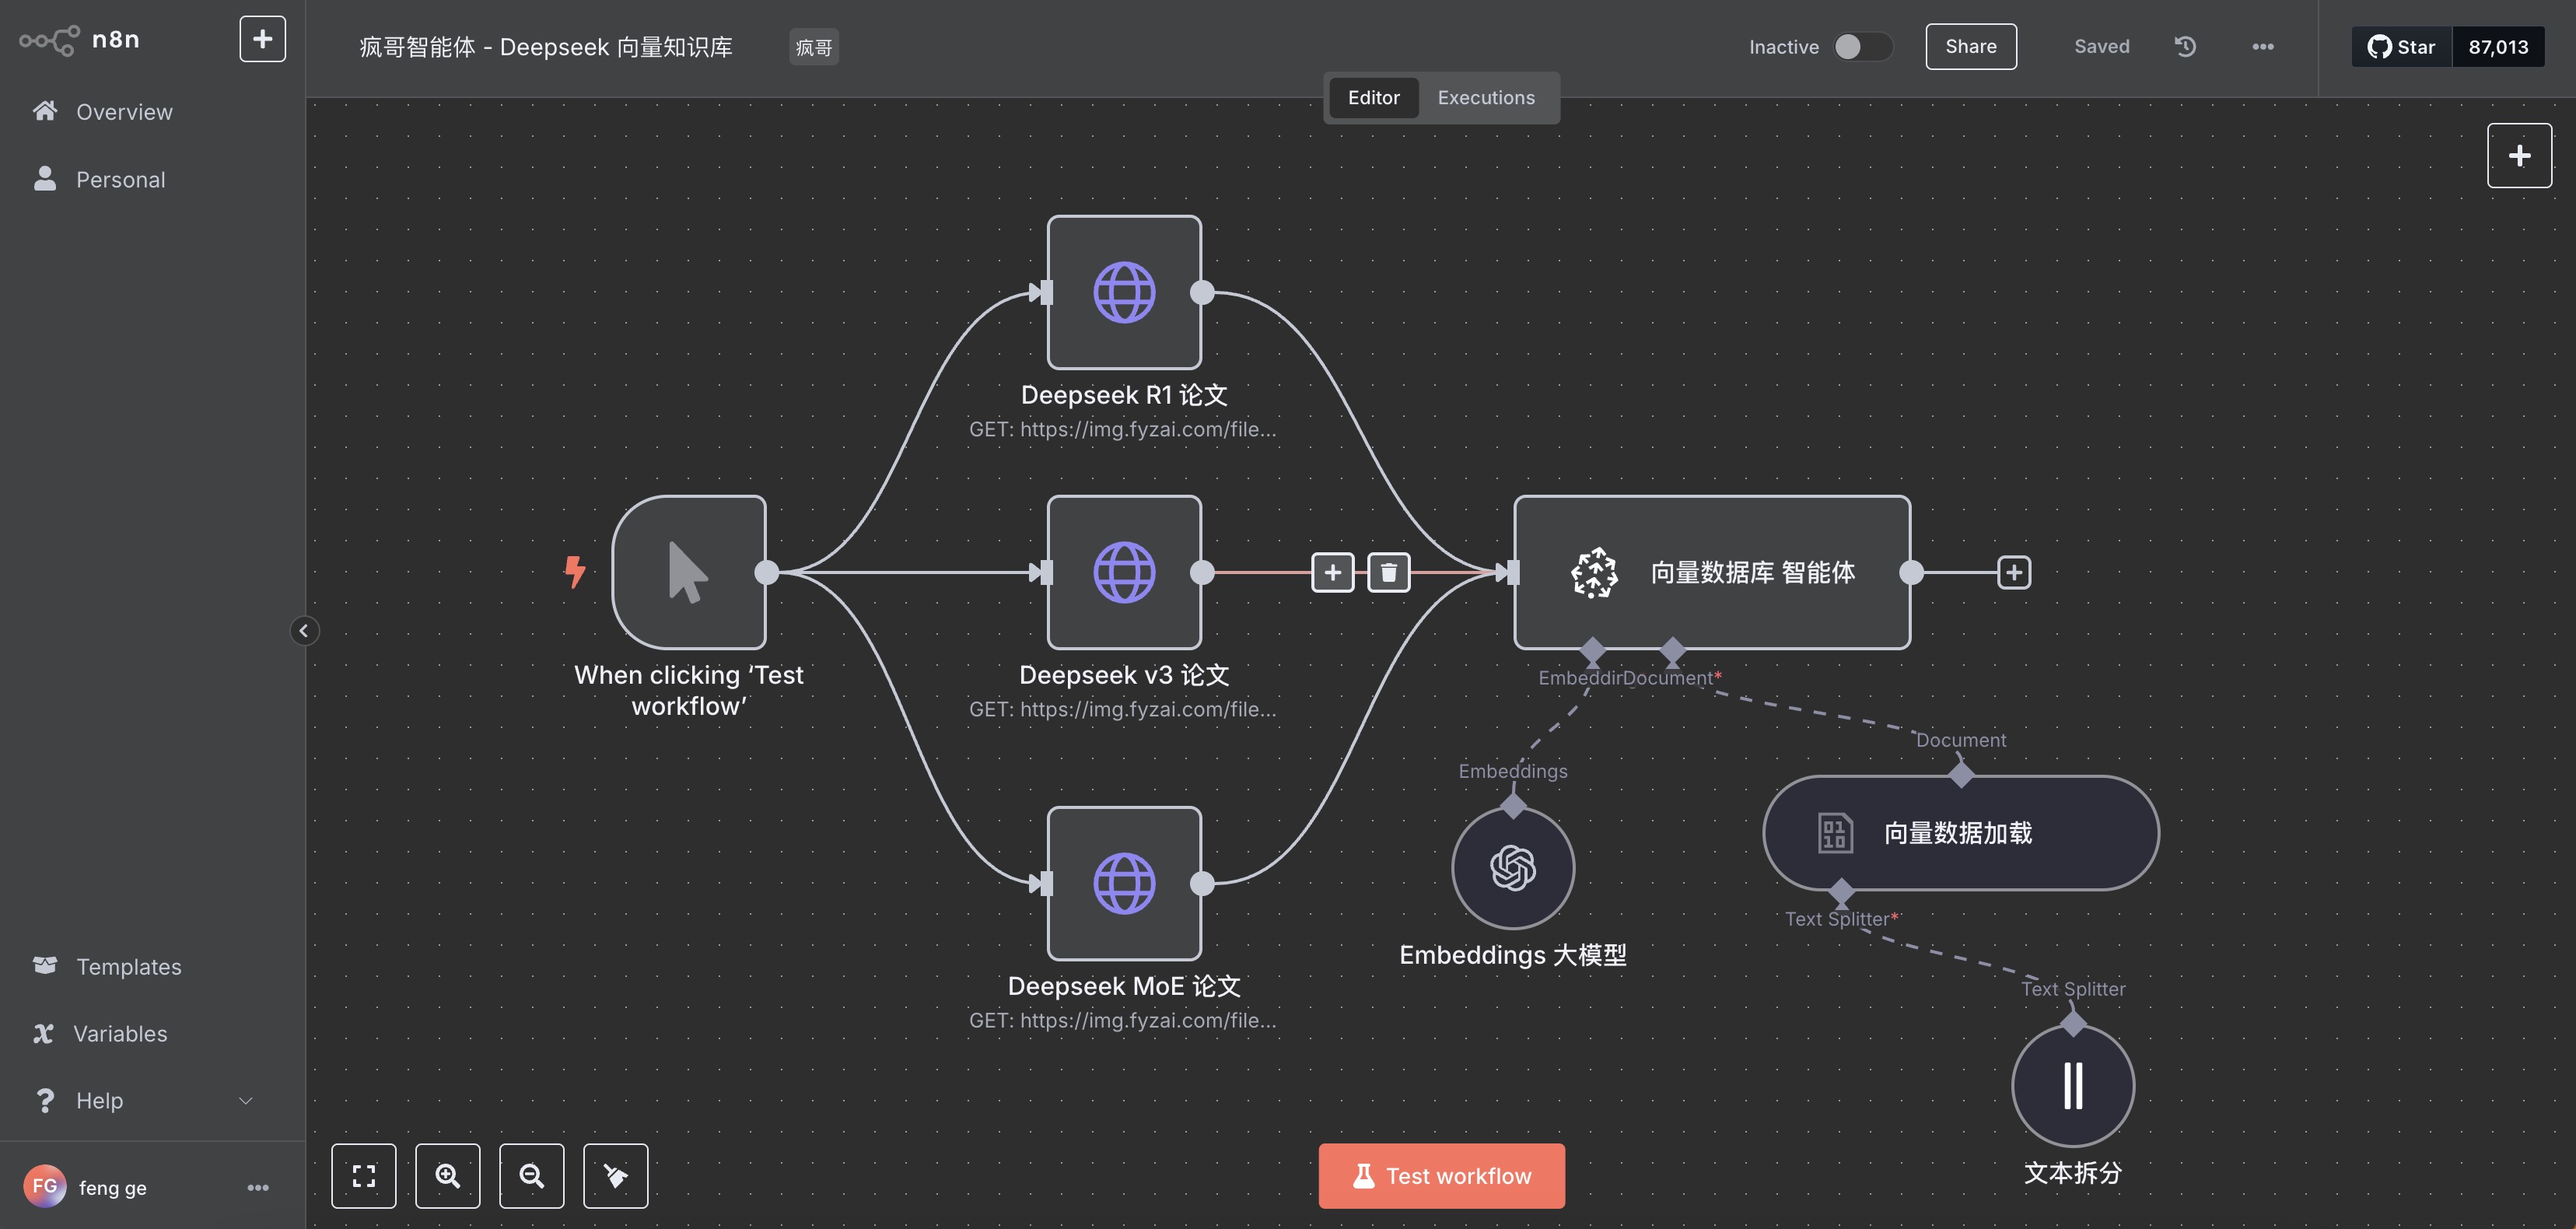This screenshot has height=1229, width=2576.
Task: Click the 疯哥 tag label
Action: pos(814,47)
